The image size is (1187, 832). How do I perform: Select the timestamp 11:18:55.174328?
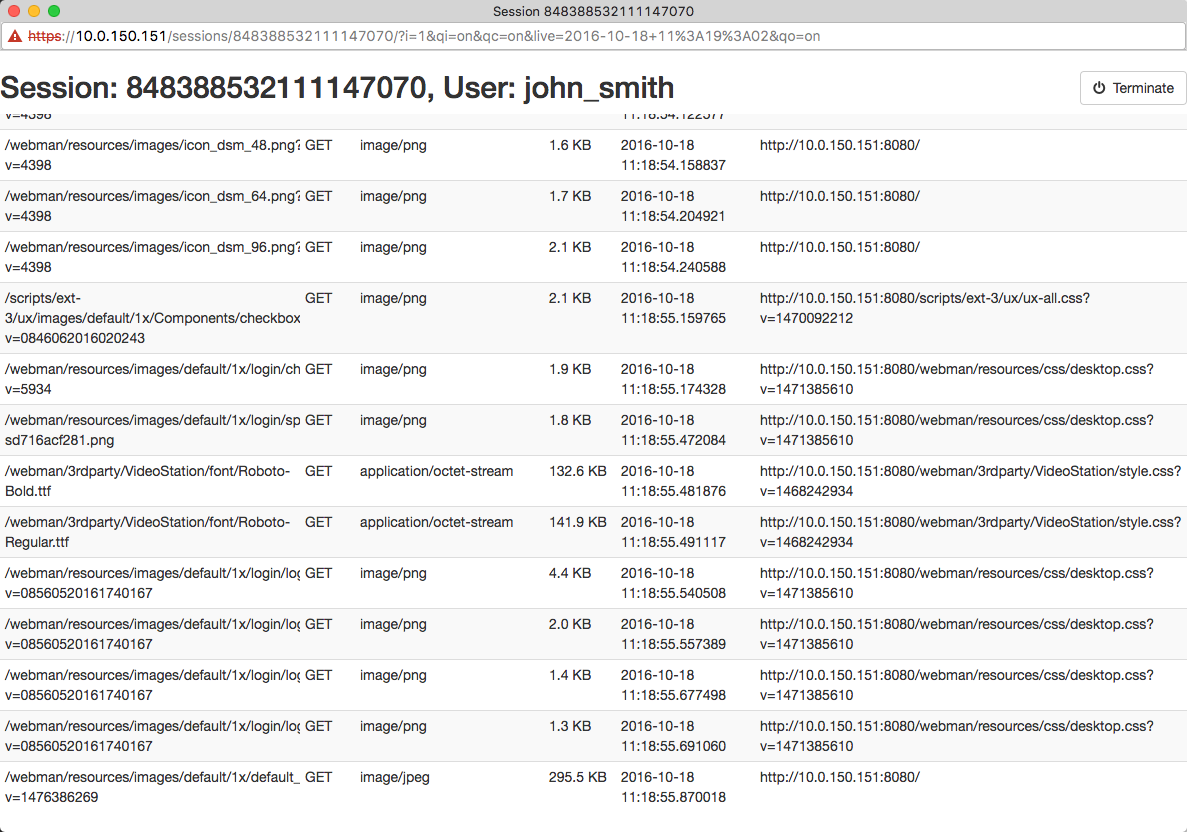point(674,389)
